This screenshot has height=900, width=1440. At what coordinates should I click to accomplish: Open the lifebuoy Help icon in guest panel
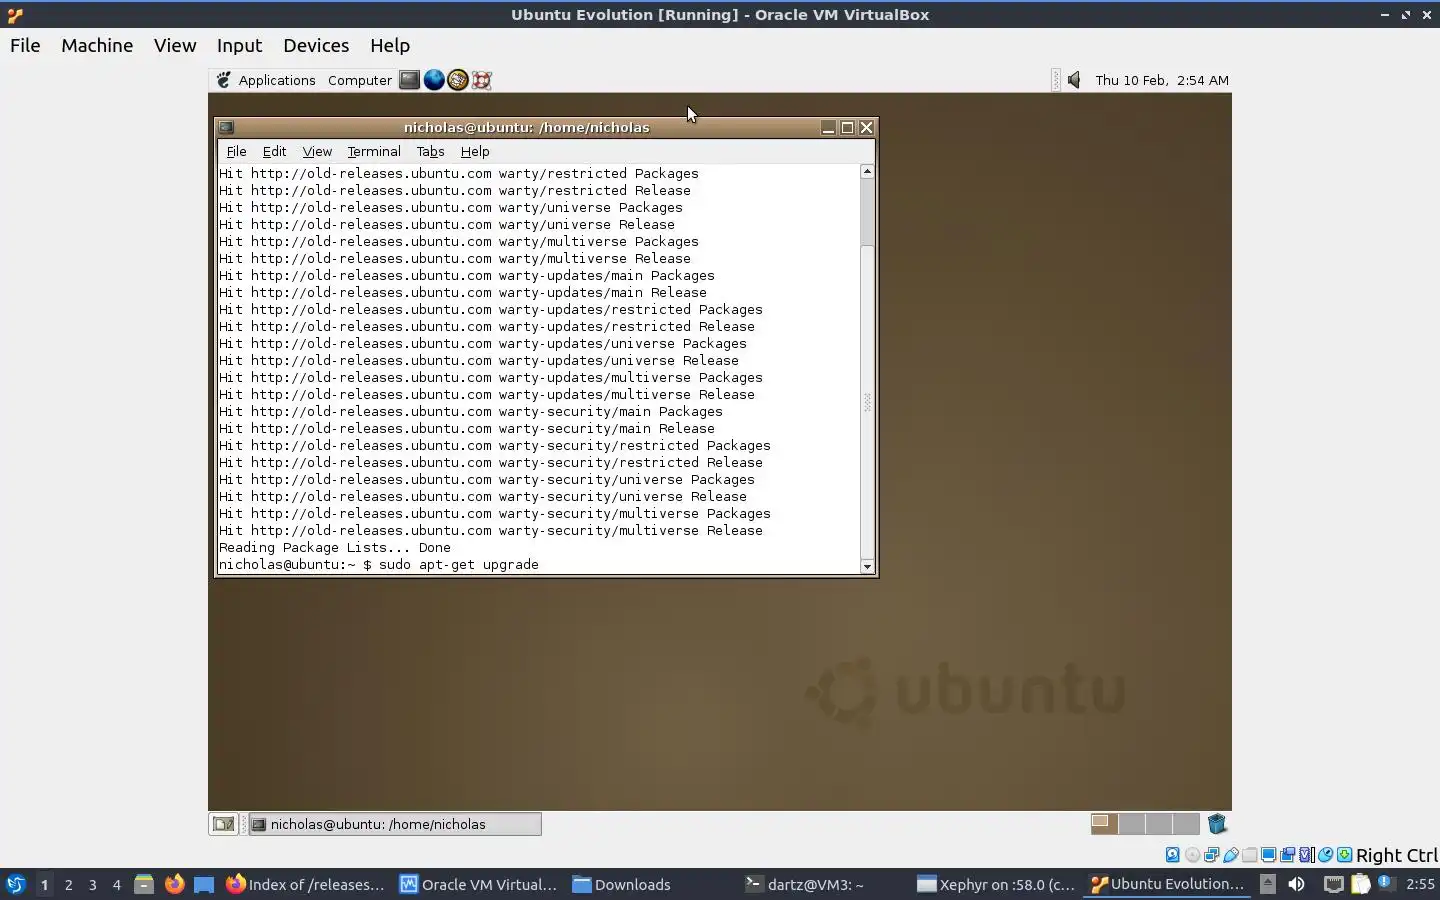(x=482, y=80)
